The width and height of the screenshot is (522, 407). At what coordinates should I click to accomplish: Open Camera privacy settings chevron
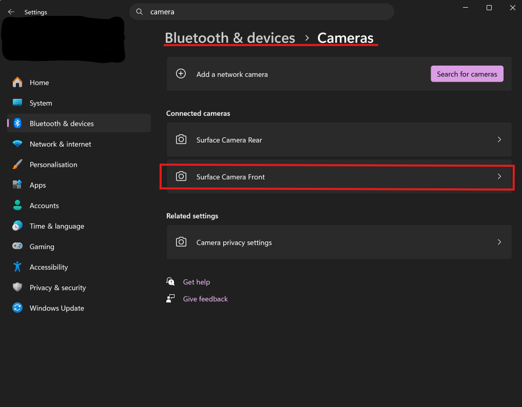[499, 242]
